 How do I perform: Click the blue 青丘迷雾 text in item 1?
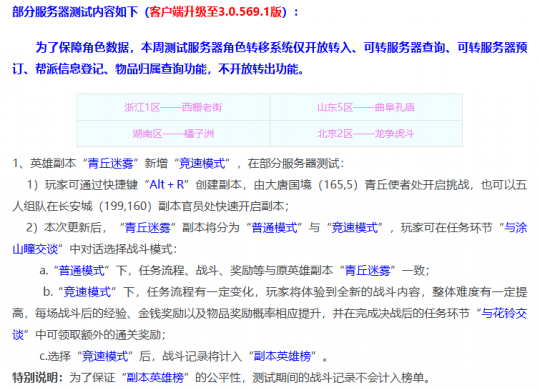tap(111, 163)
